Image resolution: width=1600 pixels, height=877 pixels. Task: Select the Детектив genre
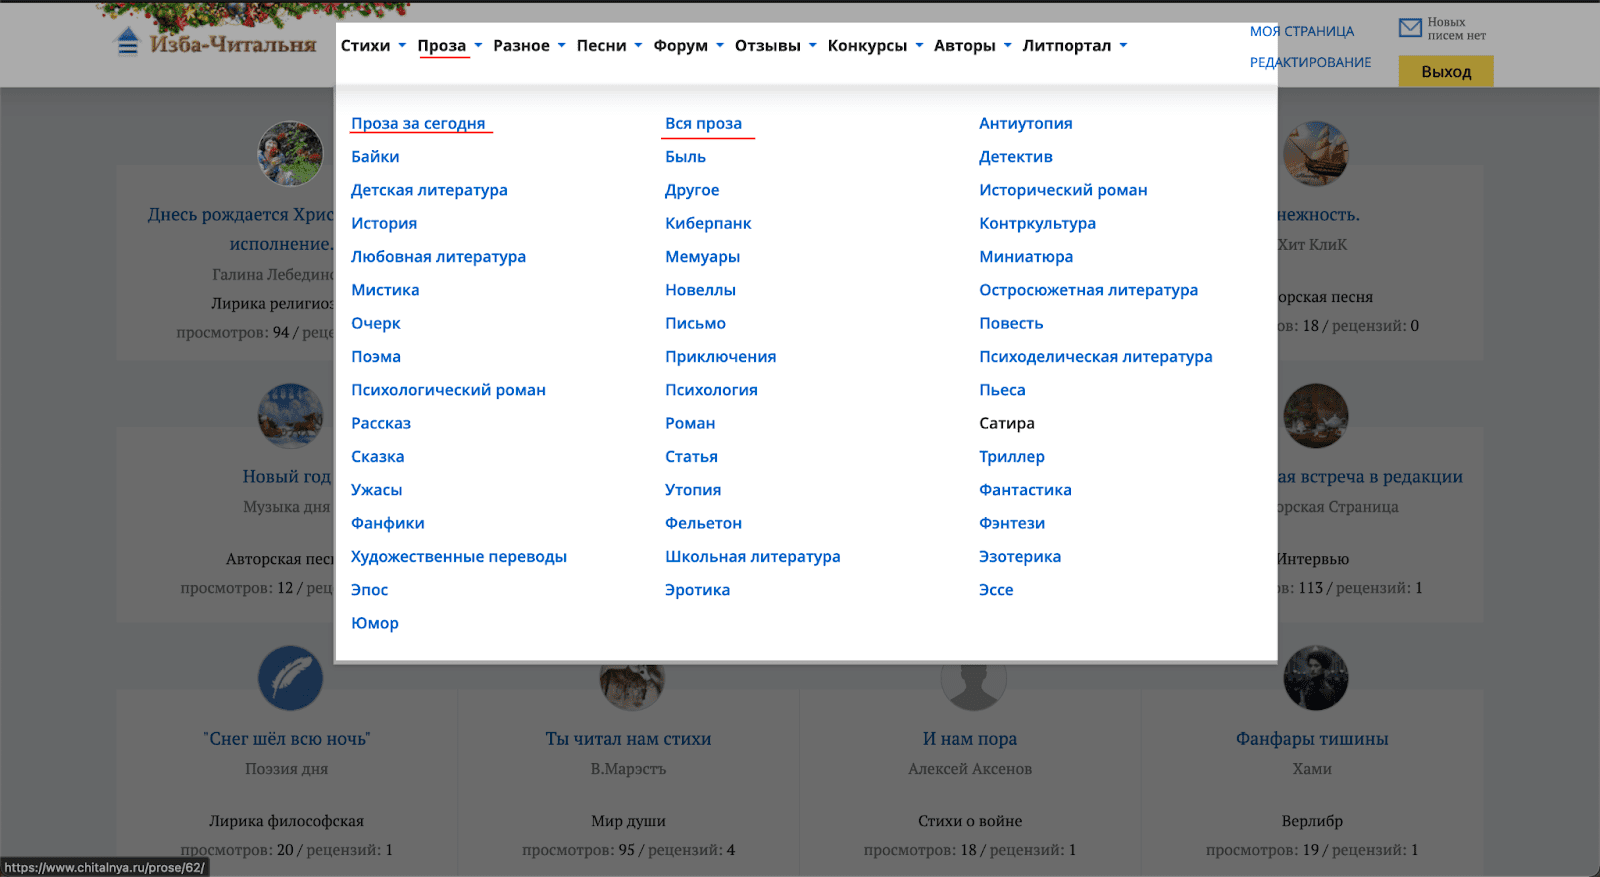[x=1016, y=157]
